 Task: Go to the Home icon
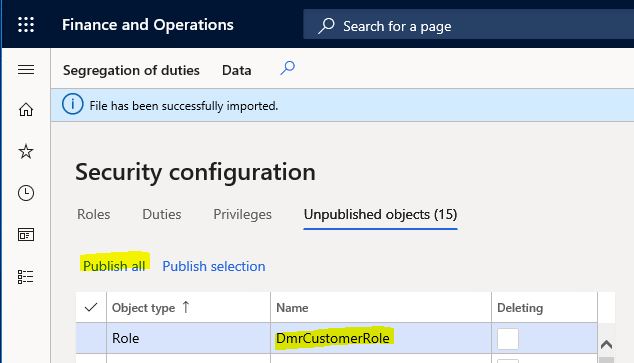tap(26, 110)
